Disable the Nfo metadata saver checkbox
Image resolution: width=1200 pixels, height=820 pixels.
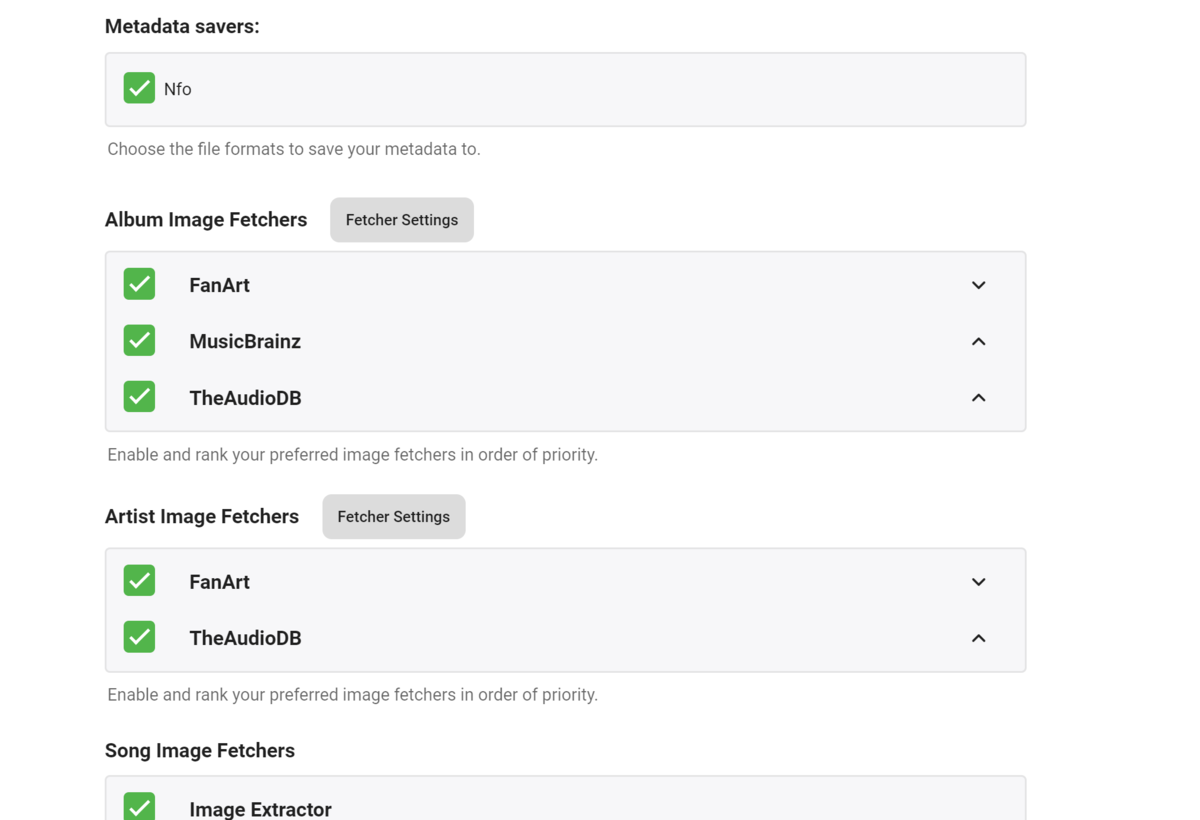point(139,87)
